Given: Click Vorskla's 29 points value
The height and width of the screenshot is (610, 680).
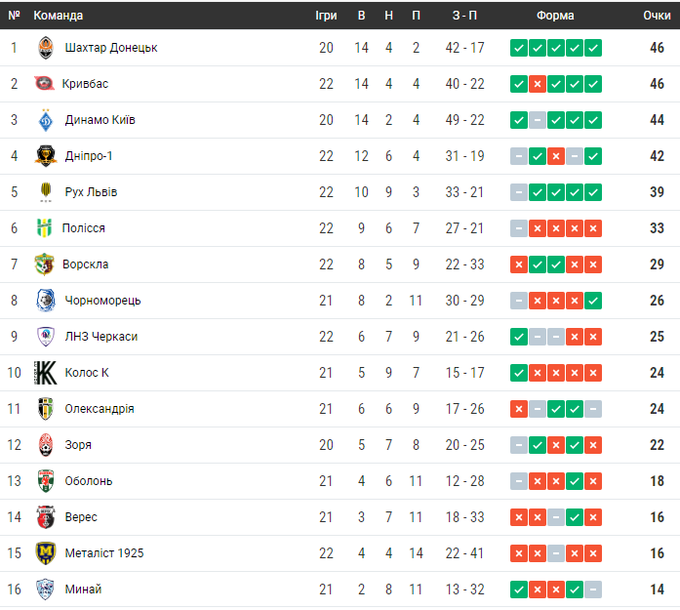Looking at the screenshot, I should pos(656,264).
